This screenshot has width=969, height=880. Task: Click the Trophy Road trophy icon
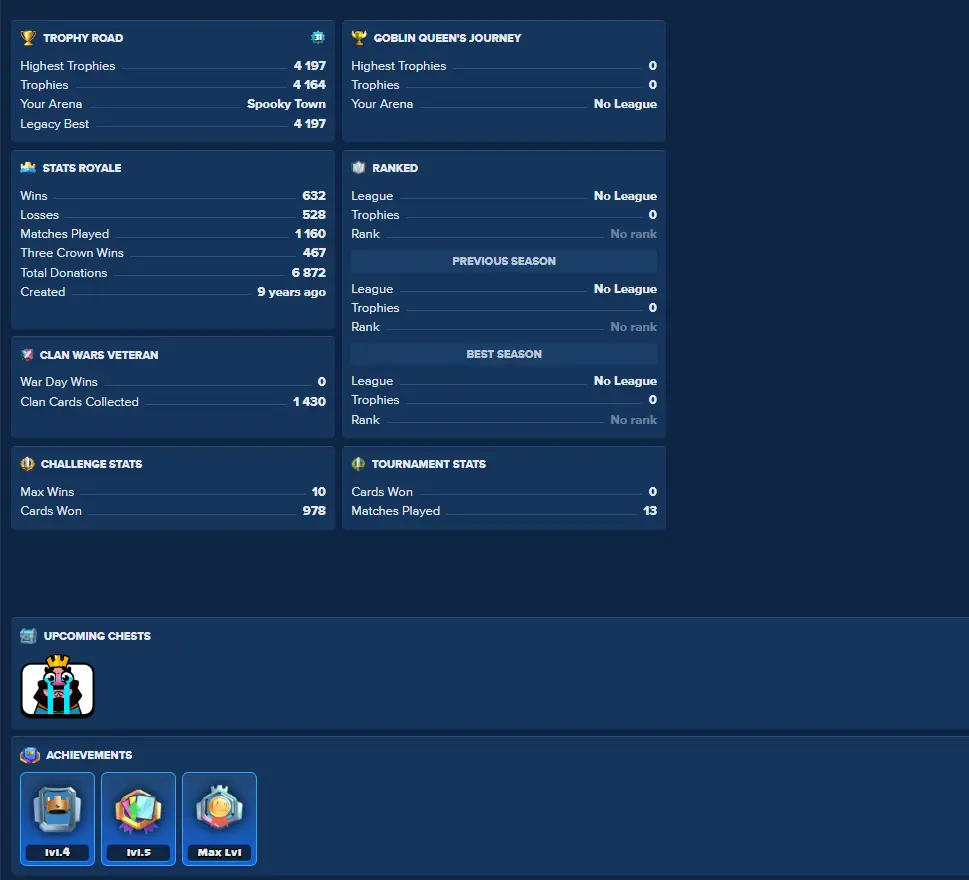pos(28,38)
